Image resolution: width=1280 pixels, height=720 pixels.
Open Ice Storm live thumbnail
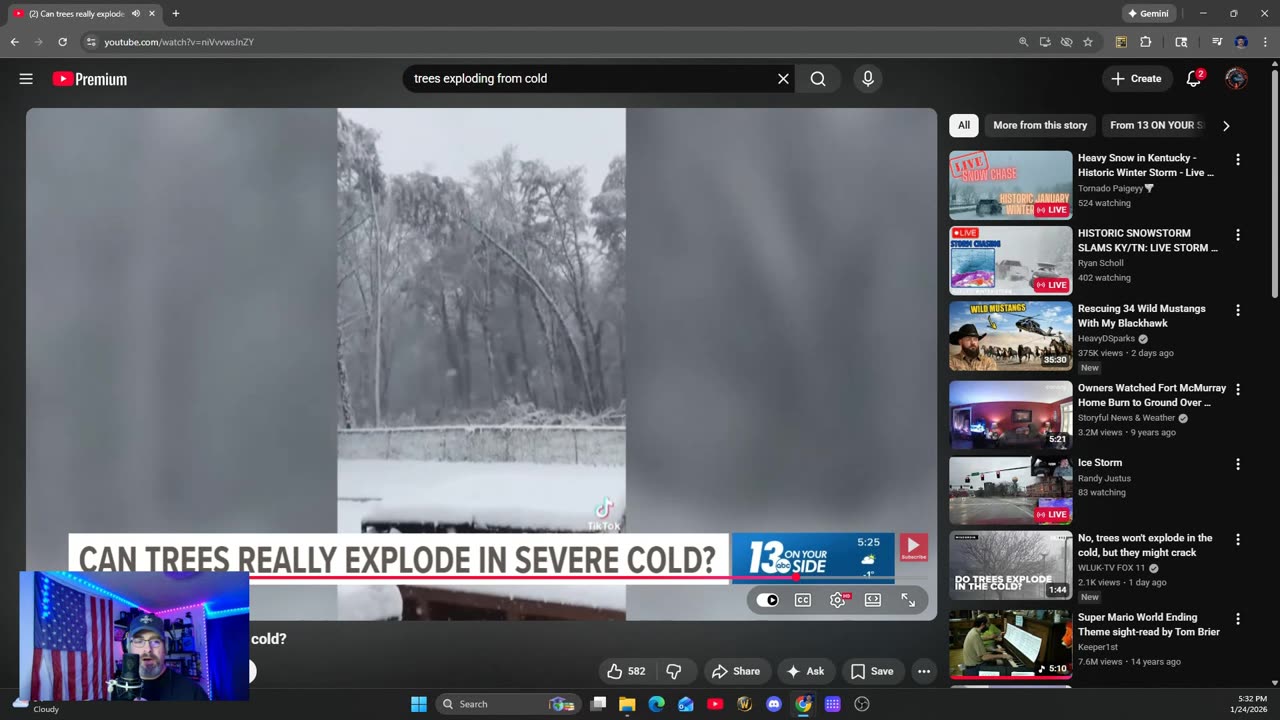click(1010, 490)
